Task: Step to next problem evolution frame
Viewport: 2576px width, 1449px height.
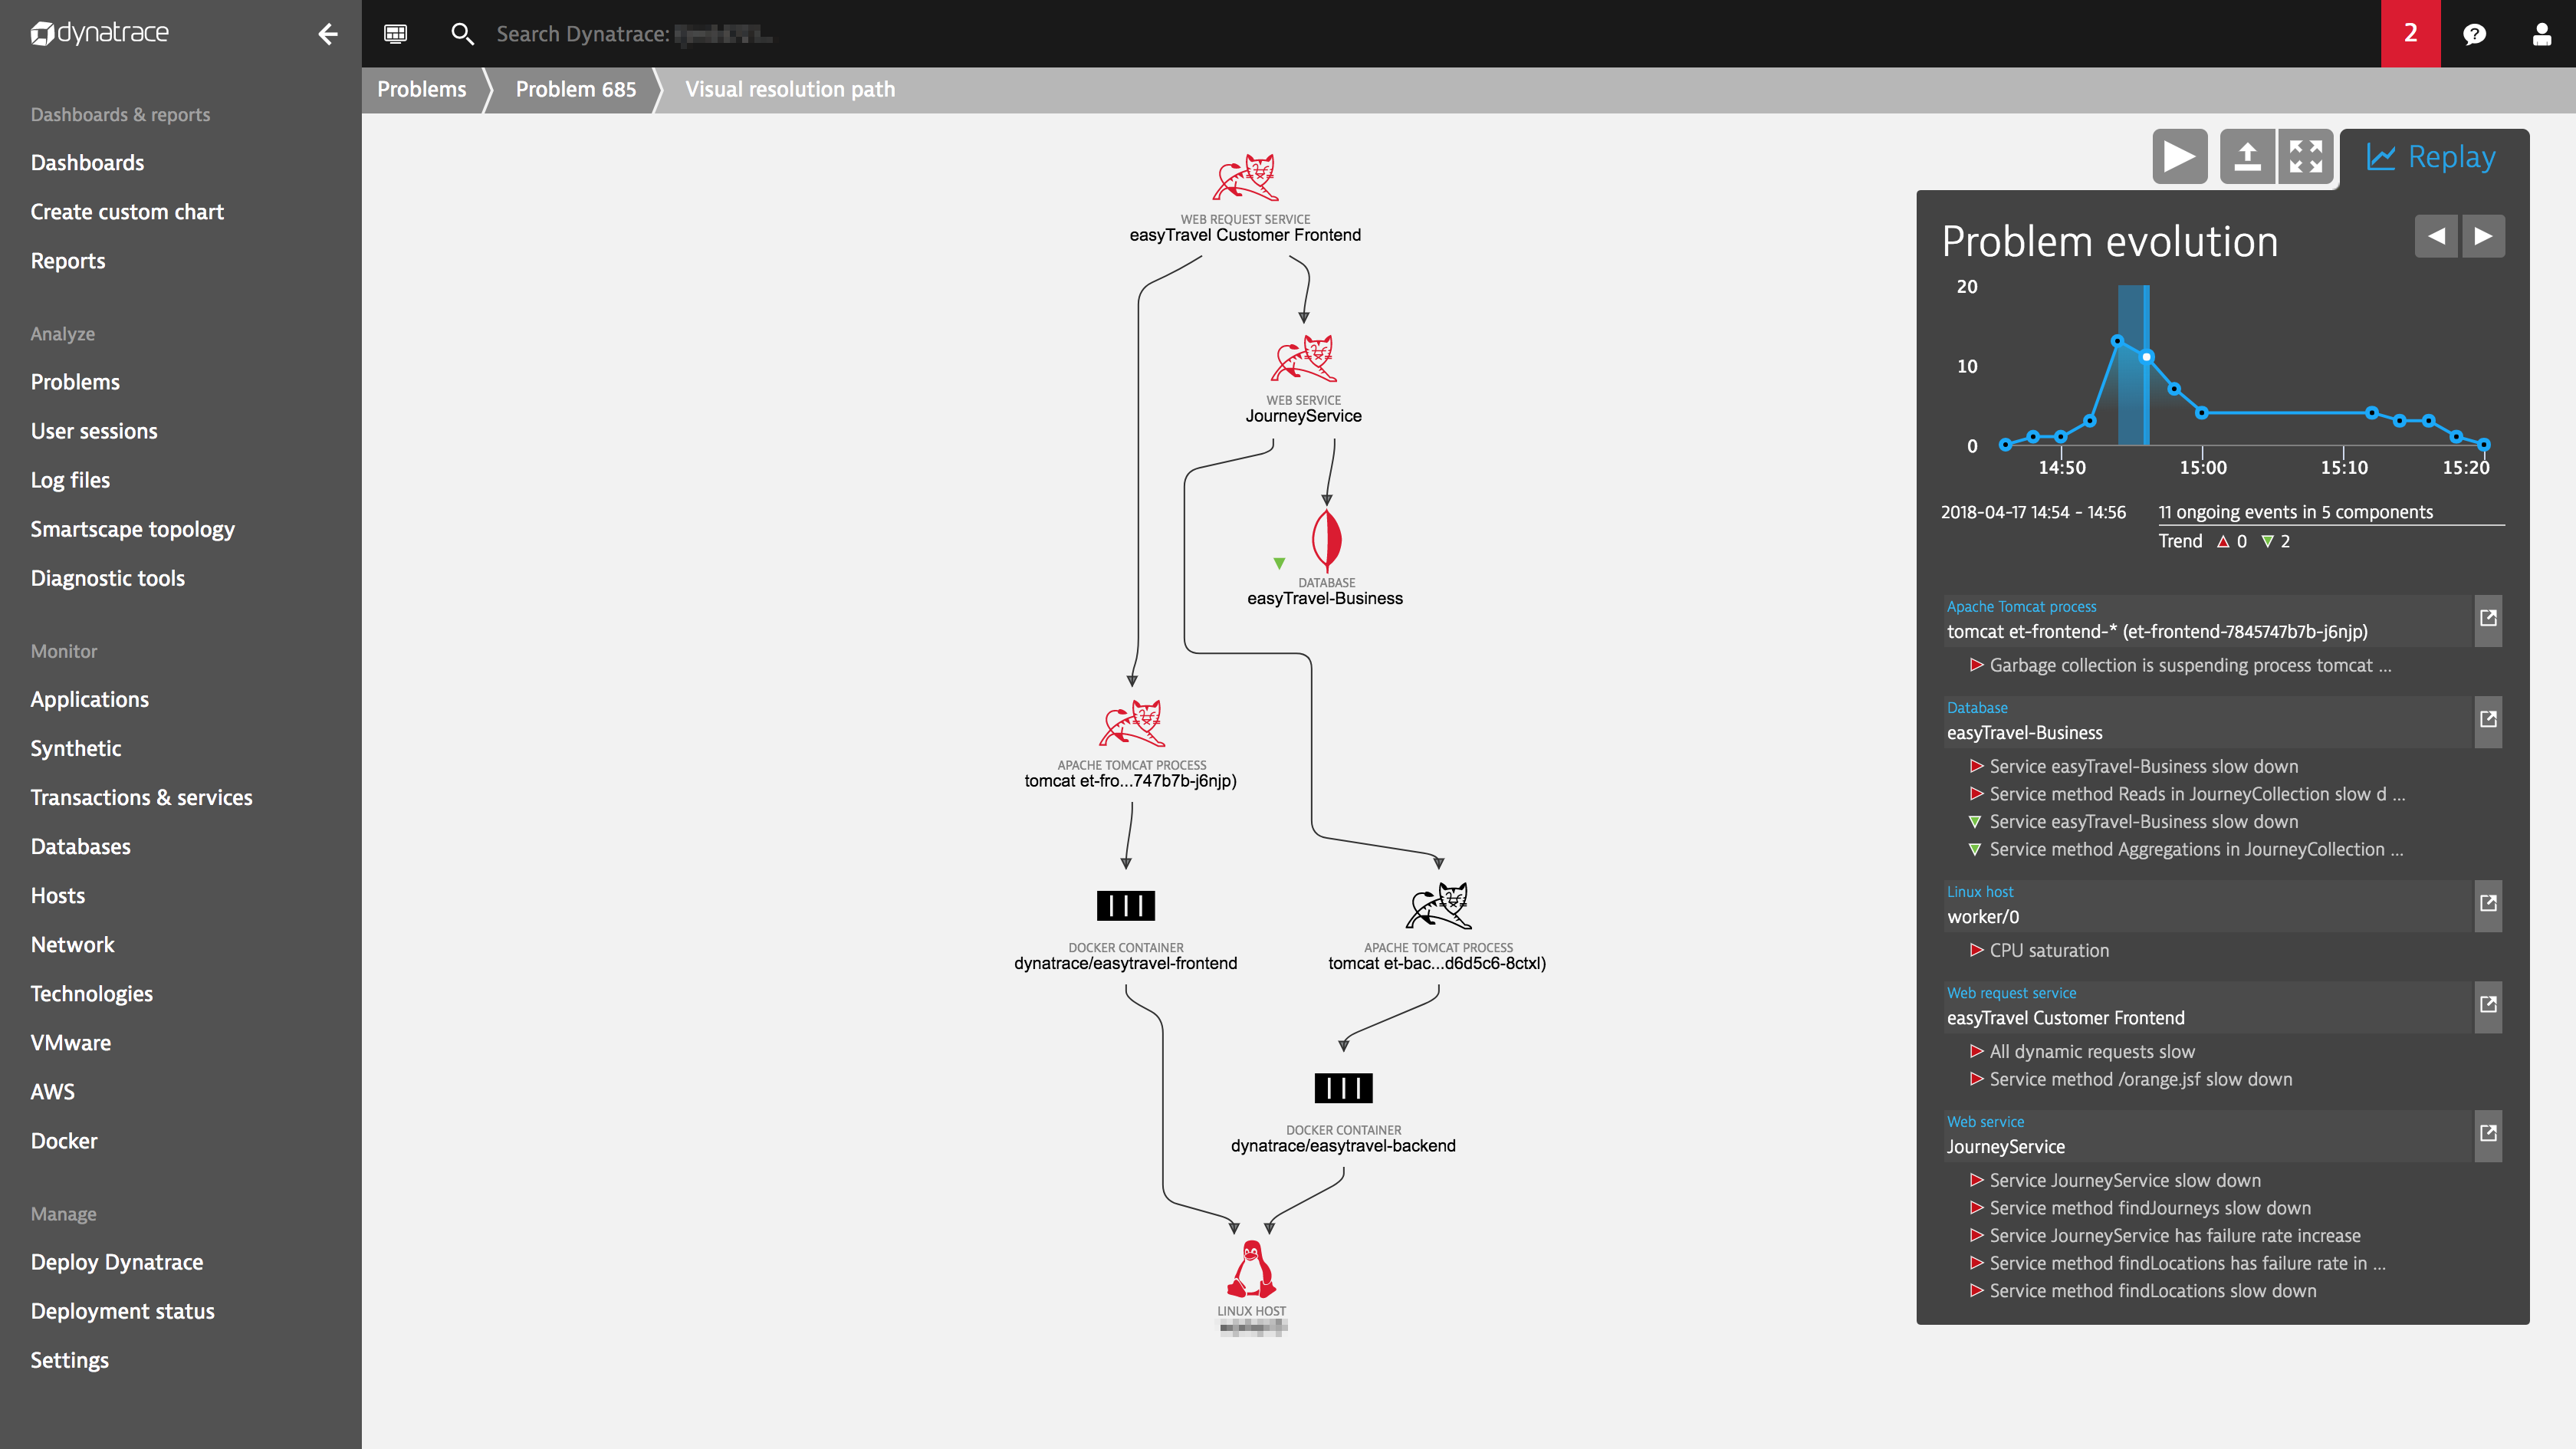Action: tap(2483, 236)
